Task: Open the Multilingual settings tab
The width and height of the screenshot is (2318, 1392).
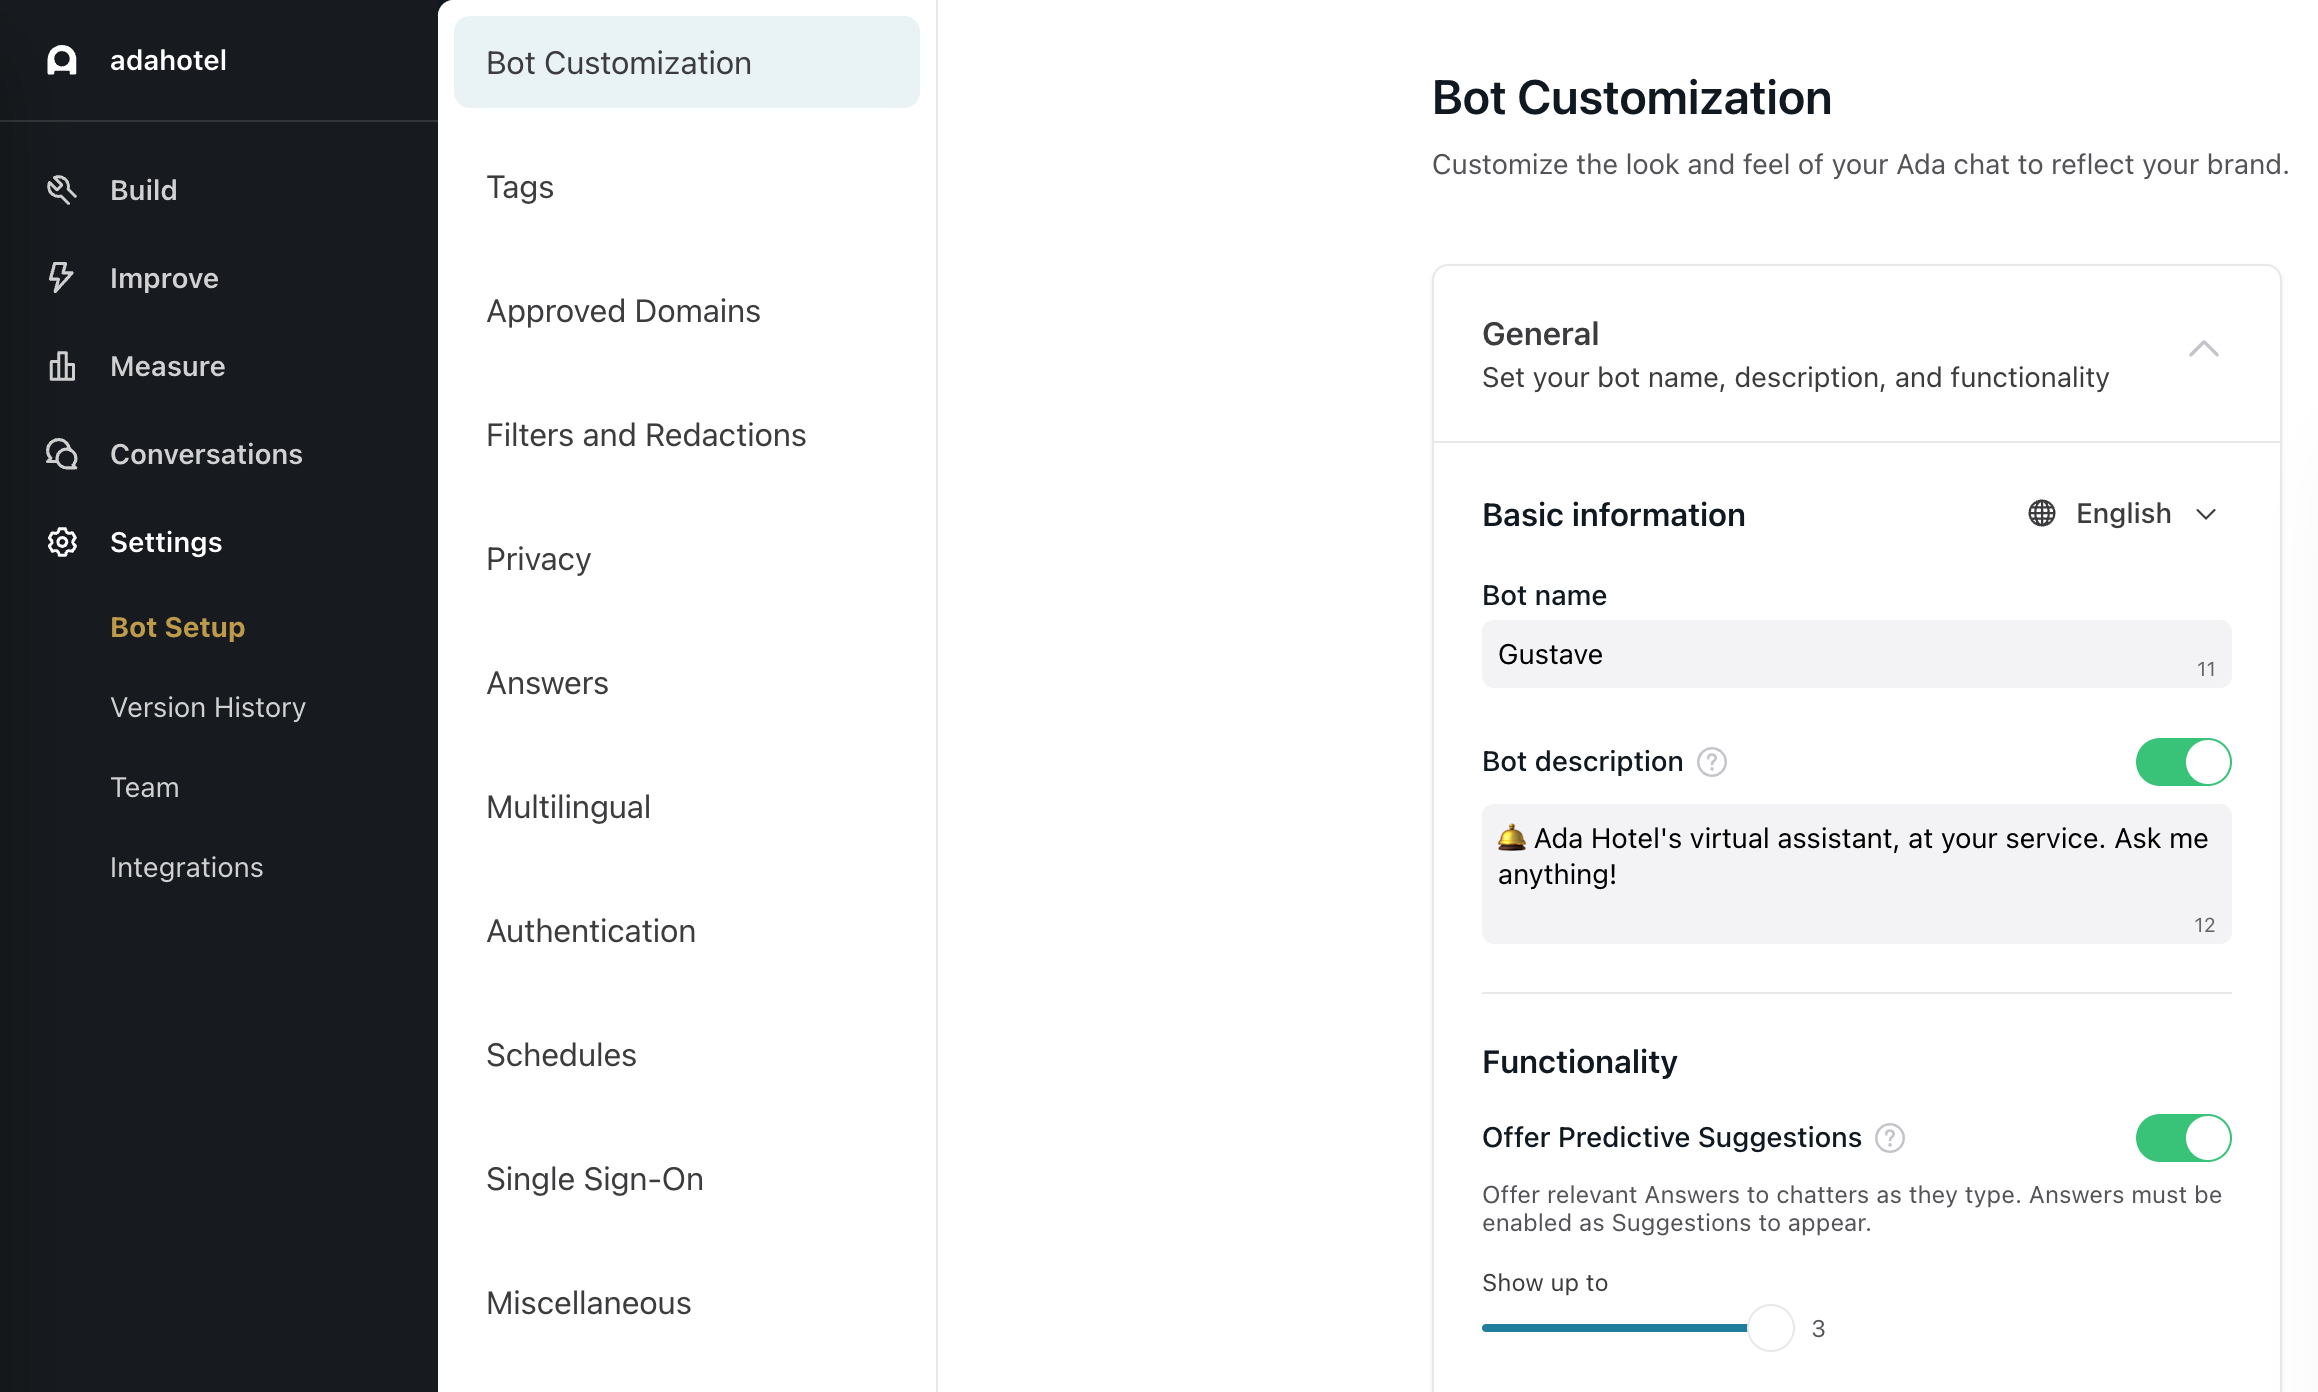Action: pos(568,807)
